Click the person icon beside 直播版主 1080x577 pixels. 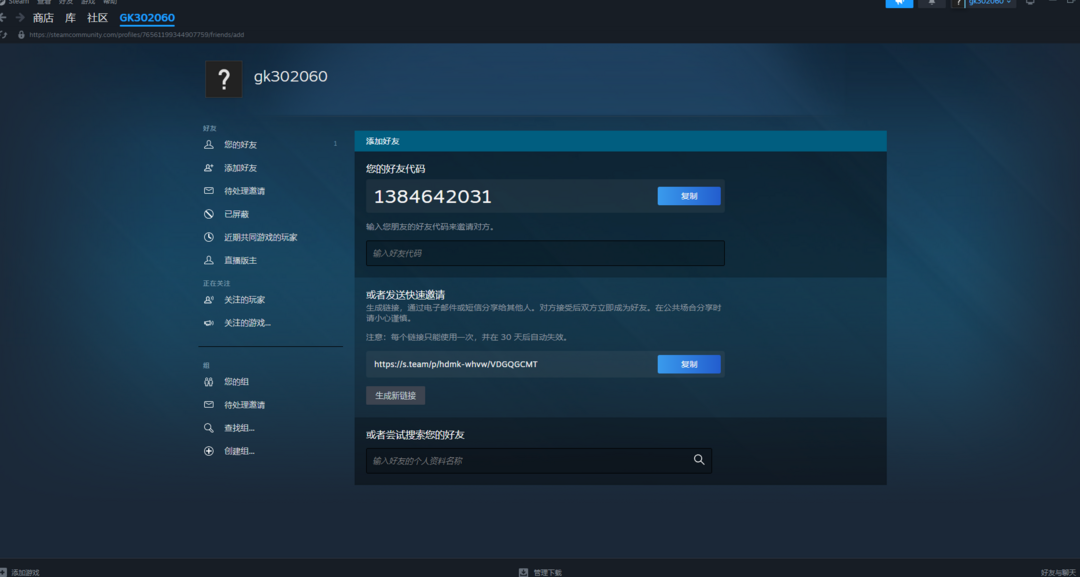(x=209, y=260)
